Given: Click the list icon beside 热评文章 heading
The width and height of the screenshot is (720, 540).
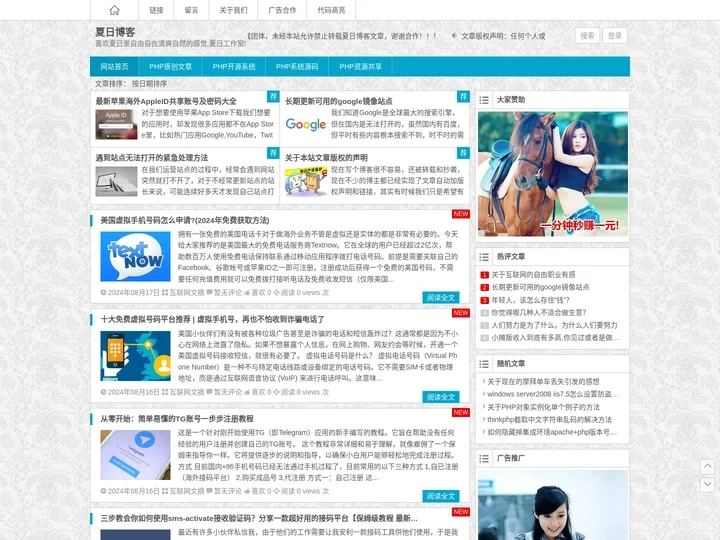Looking at the screenshot, I should pyautogui.click(x=484, y=257).
